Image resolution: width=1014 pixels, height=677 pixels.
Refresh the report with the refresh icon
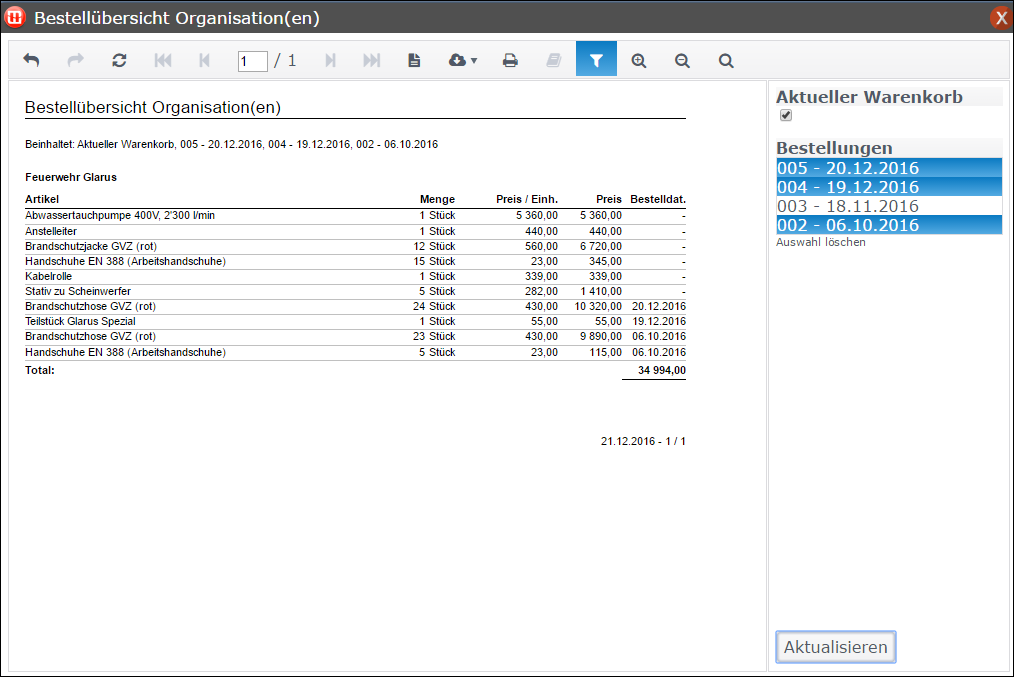pos(119,60)
